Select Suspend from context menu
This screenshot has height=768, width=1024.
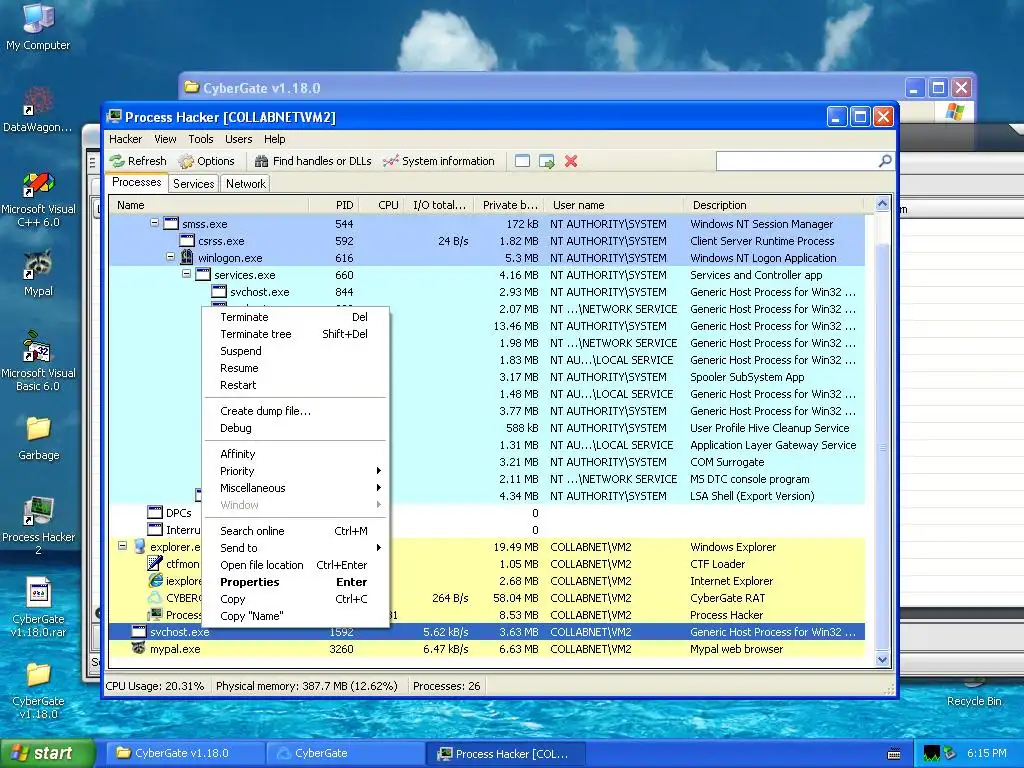(x=295, y=351)
